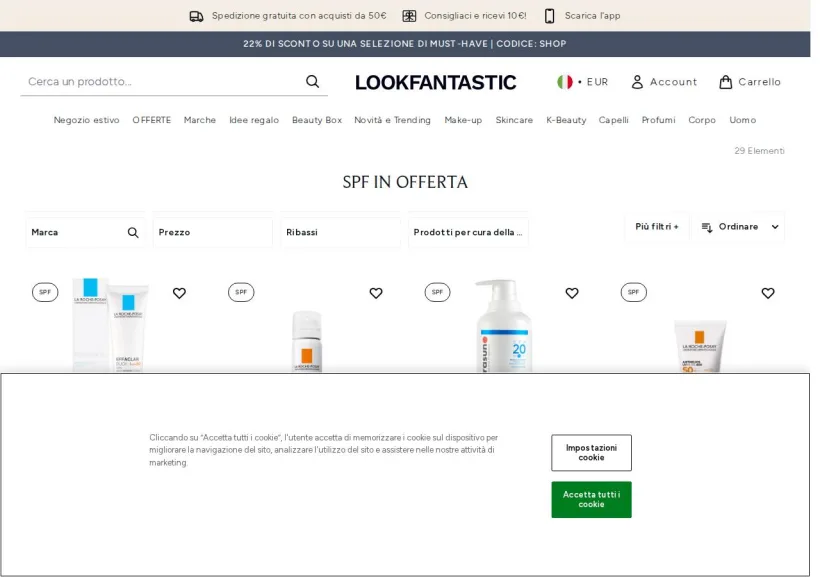Viewport: 820px width, 577px height.
Task: Click SPF badge on Ultrasun 20 product
Action: click(x=437, y=292)
